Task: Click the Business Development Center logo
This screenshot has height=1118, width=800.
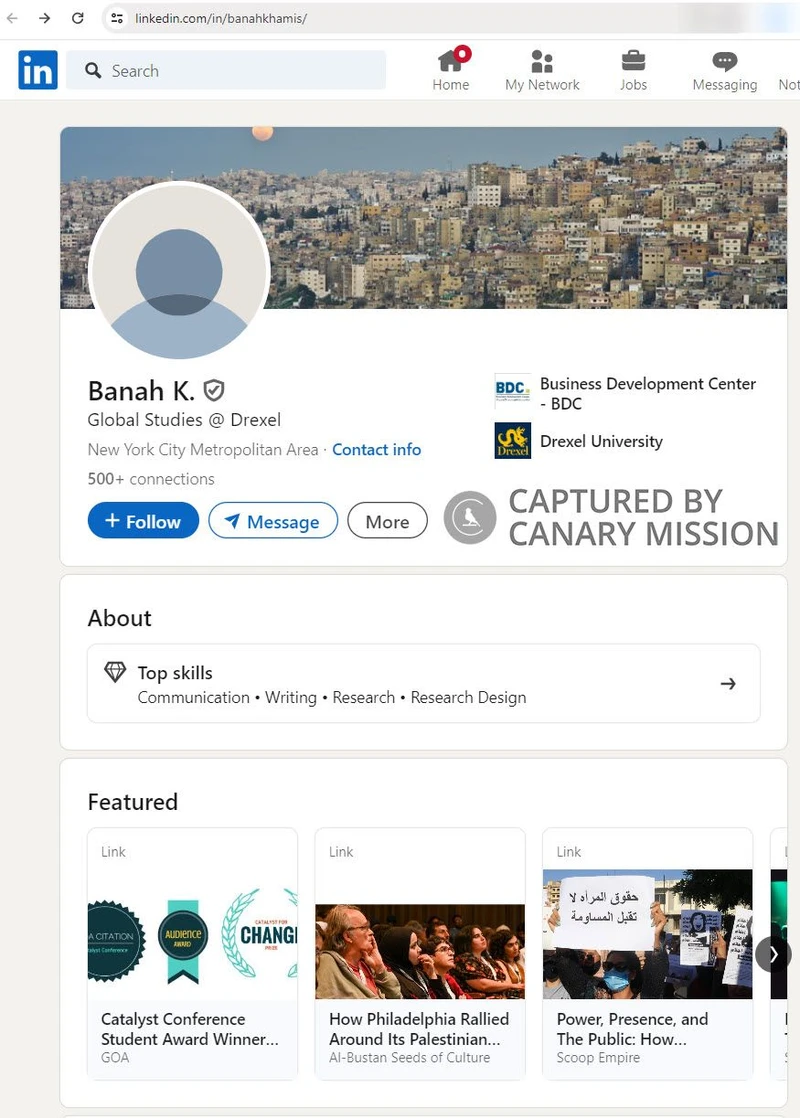Action: (511, 392)
